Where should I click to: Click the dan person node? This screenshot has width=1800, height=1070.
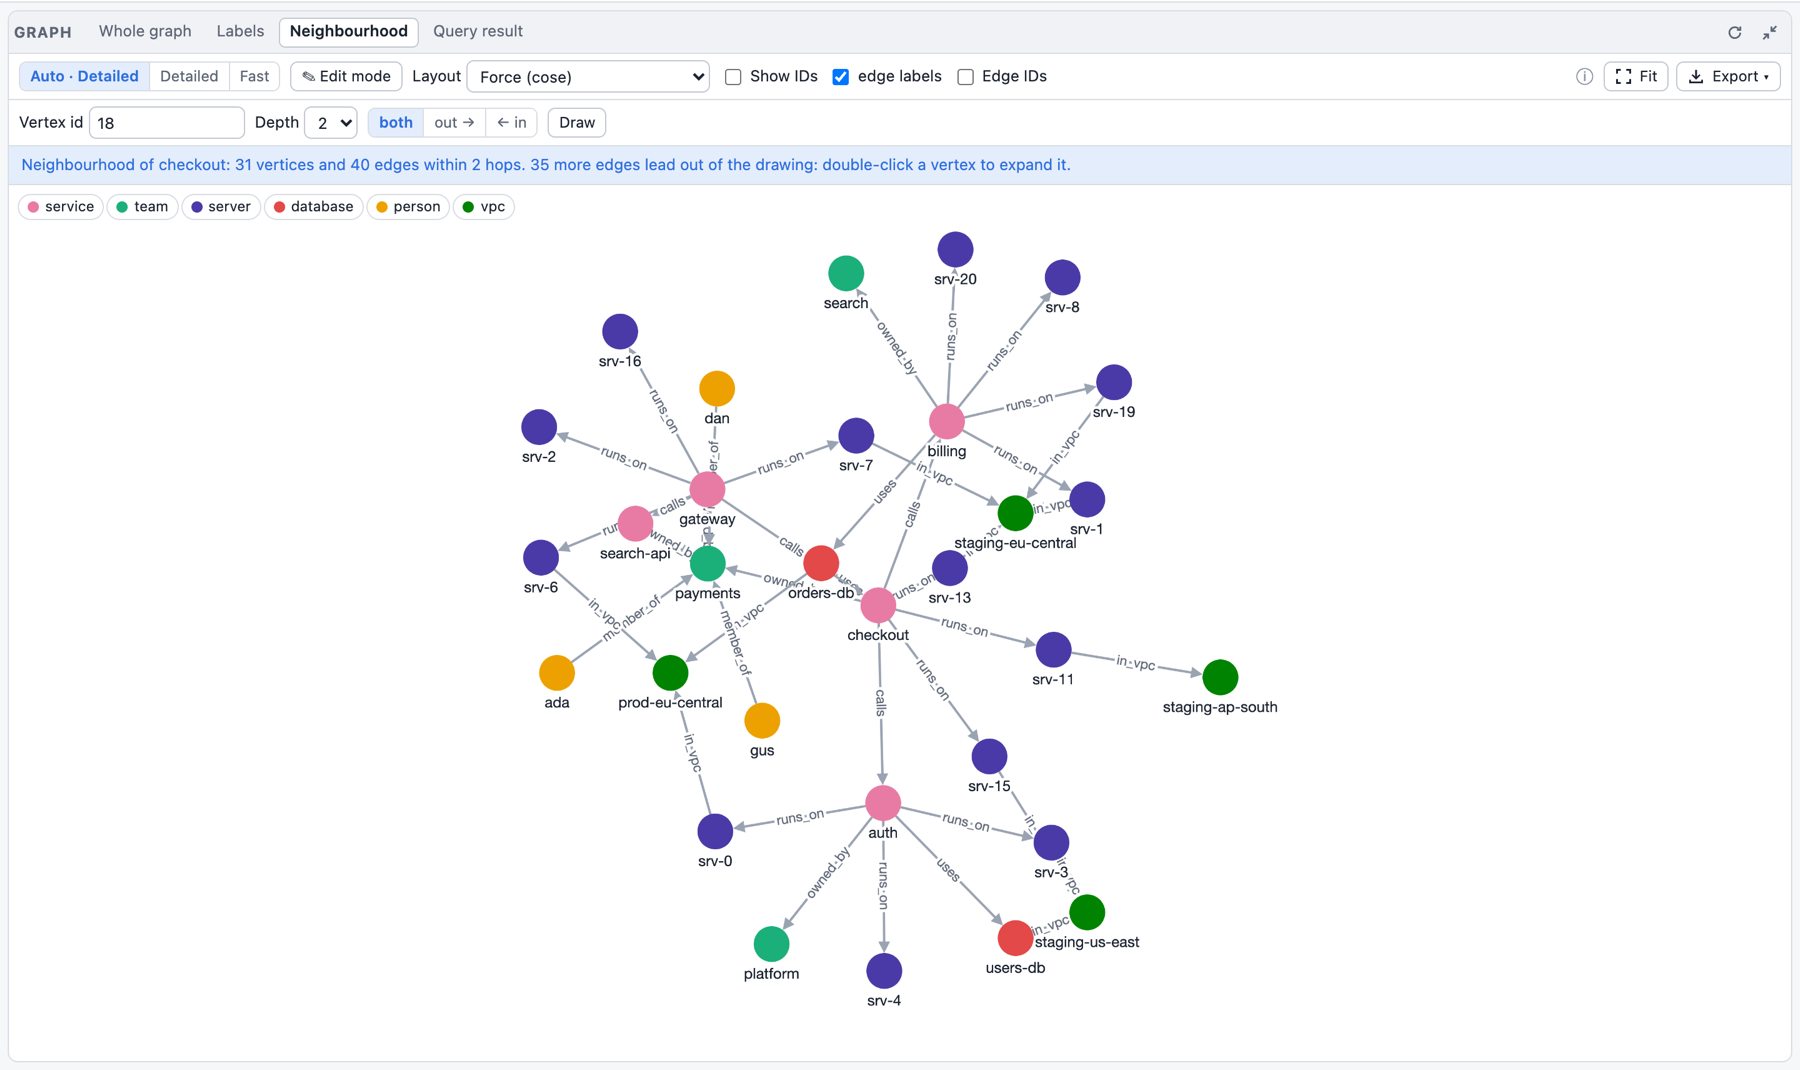point(717,388)
